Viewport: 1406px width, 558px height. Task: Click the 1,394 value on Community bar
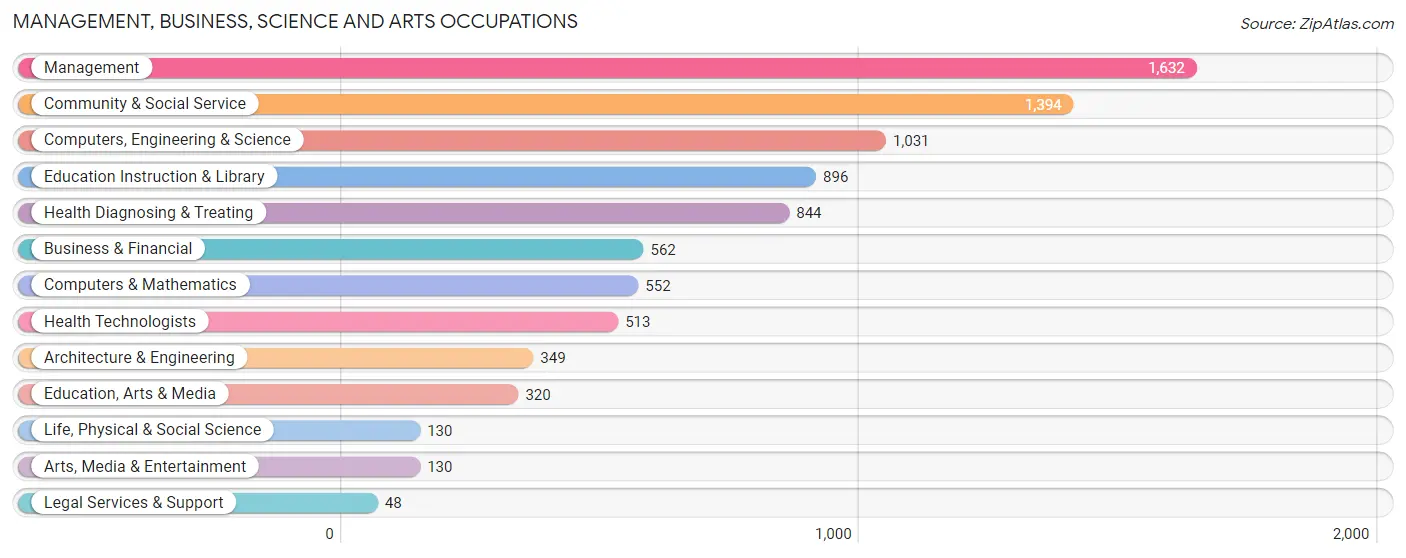click(x=1043, y=105)
